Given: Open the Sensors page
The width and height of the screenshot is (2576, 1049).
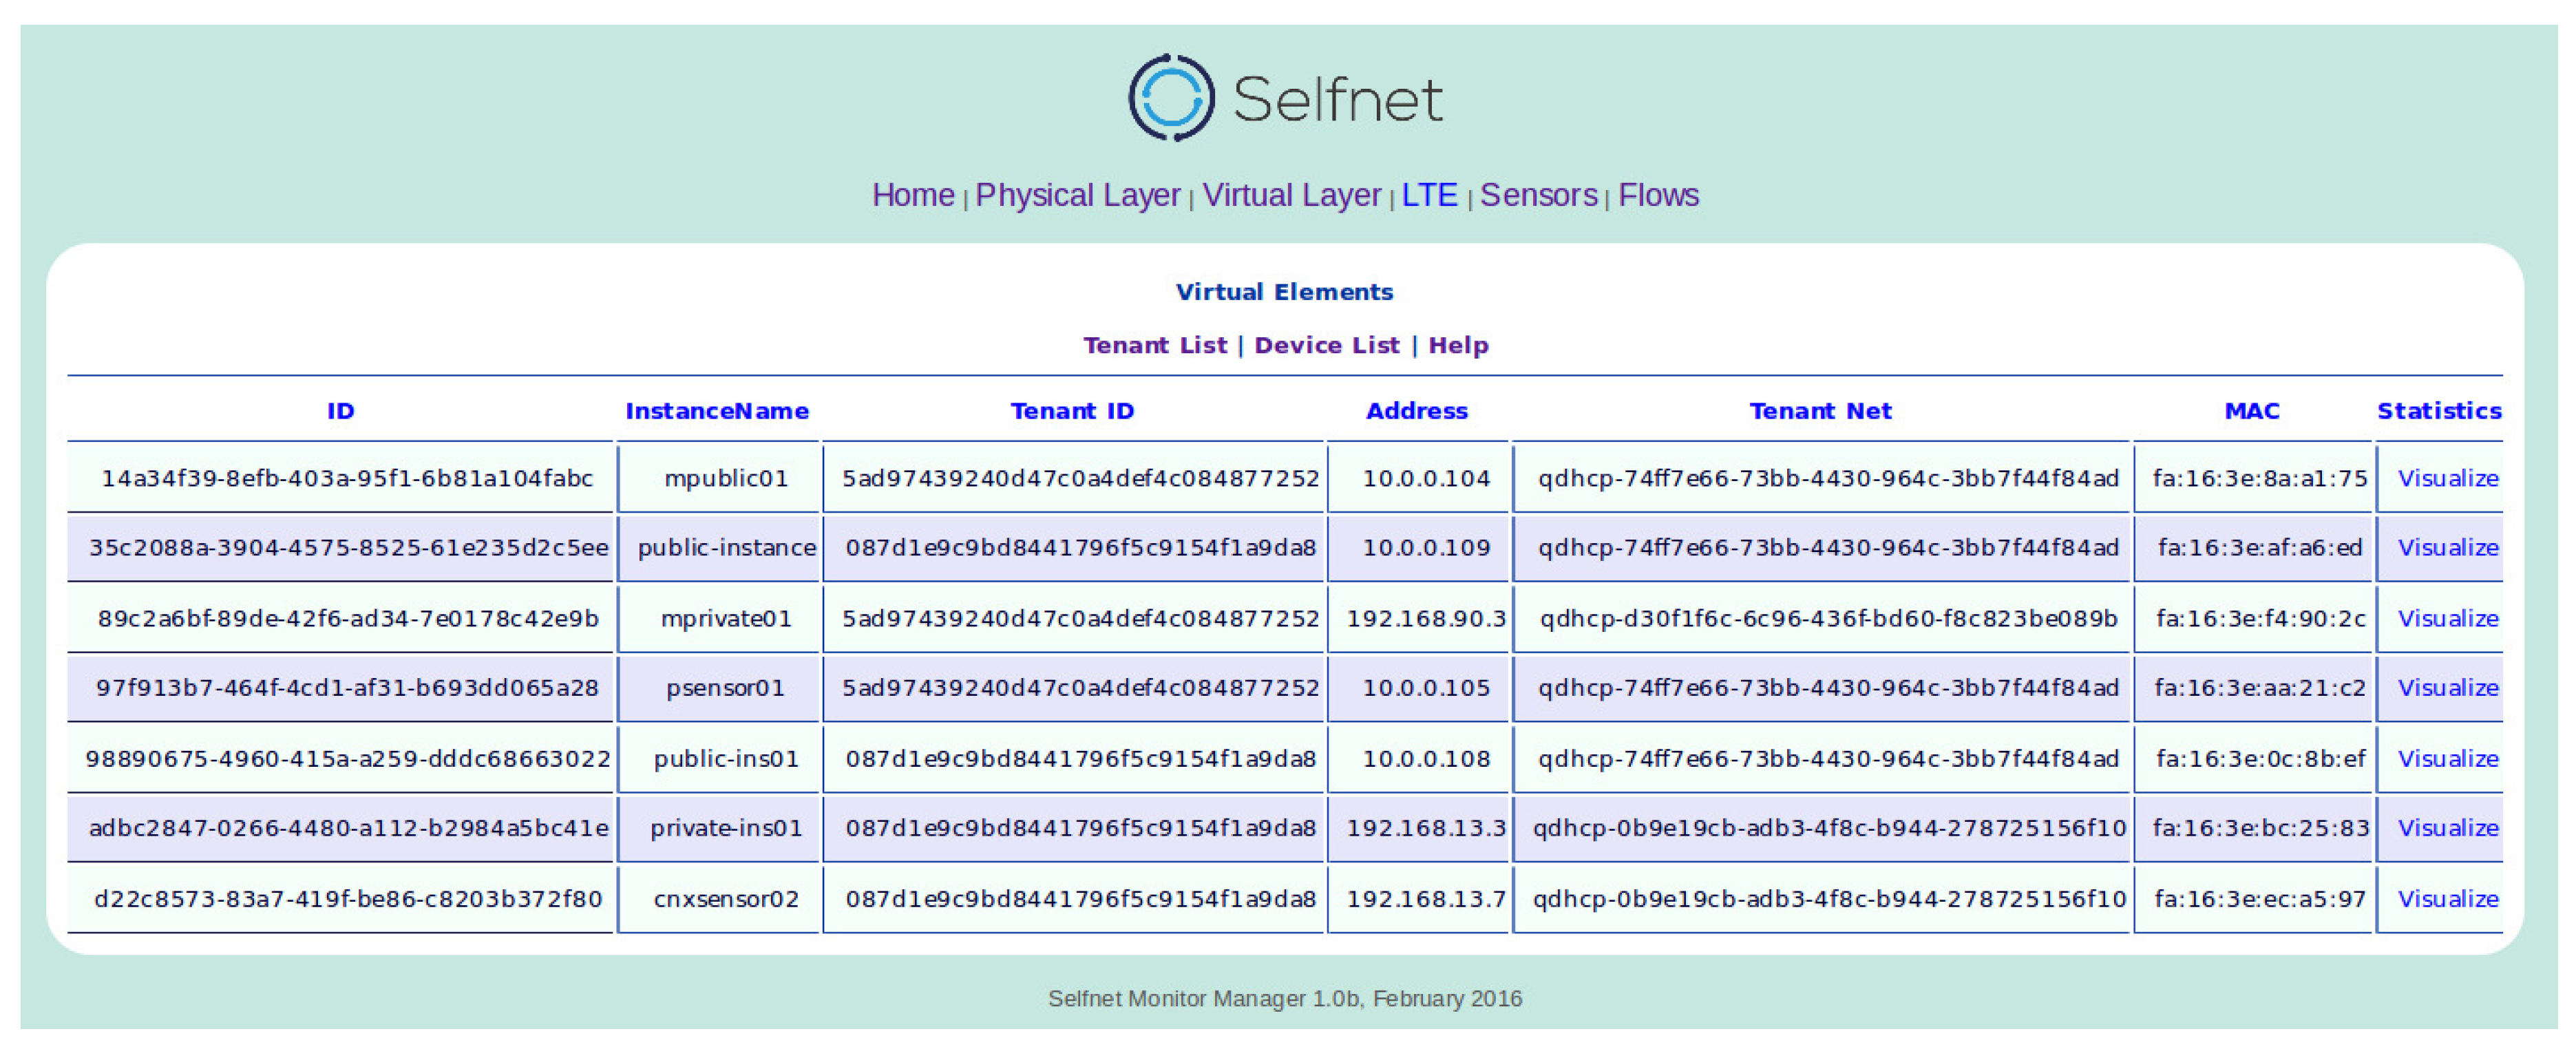Looking at the screenshot, I should (1538, 195).
